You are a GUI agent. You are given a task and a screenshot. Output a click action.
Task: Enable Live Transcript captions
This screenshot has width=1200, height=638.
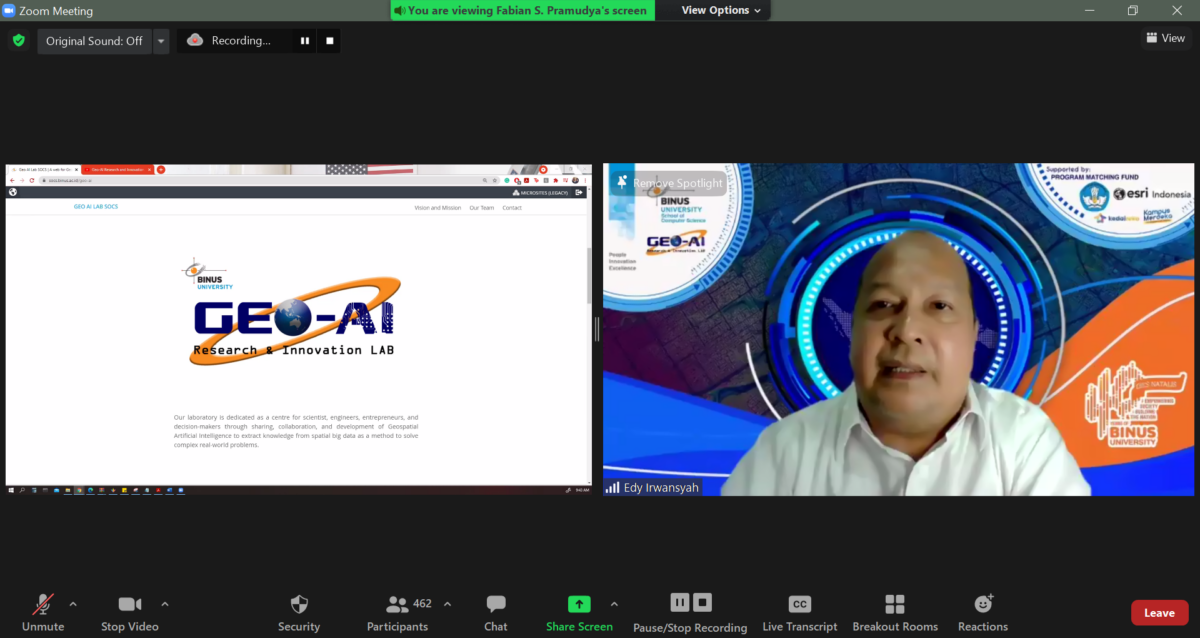tap(800, 612)
